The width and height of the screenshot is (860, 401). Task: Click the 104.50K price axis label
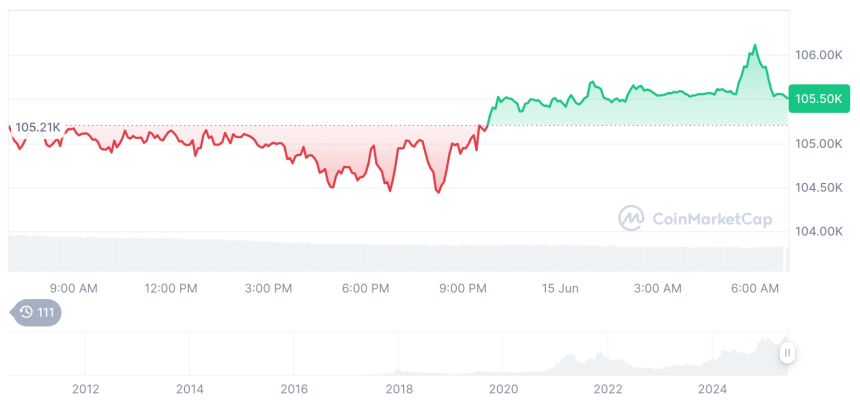[x=818, y=187]
